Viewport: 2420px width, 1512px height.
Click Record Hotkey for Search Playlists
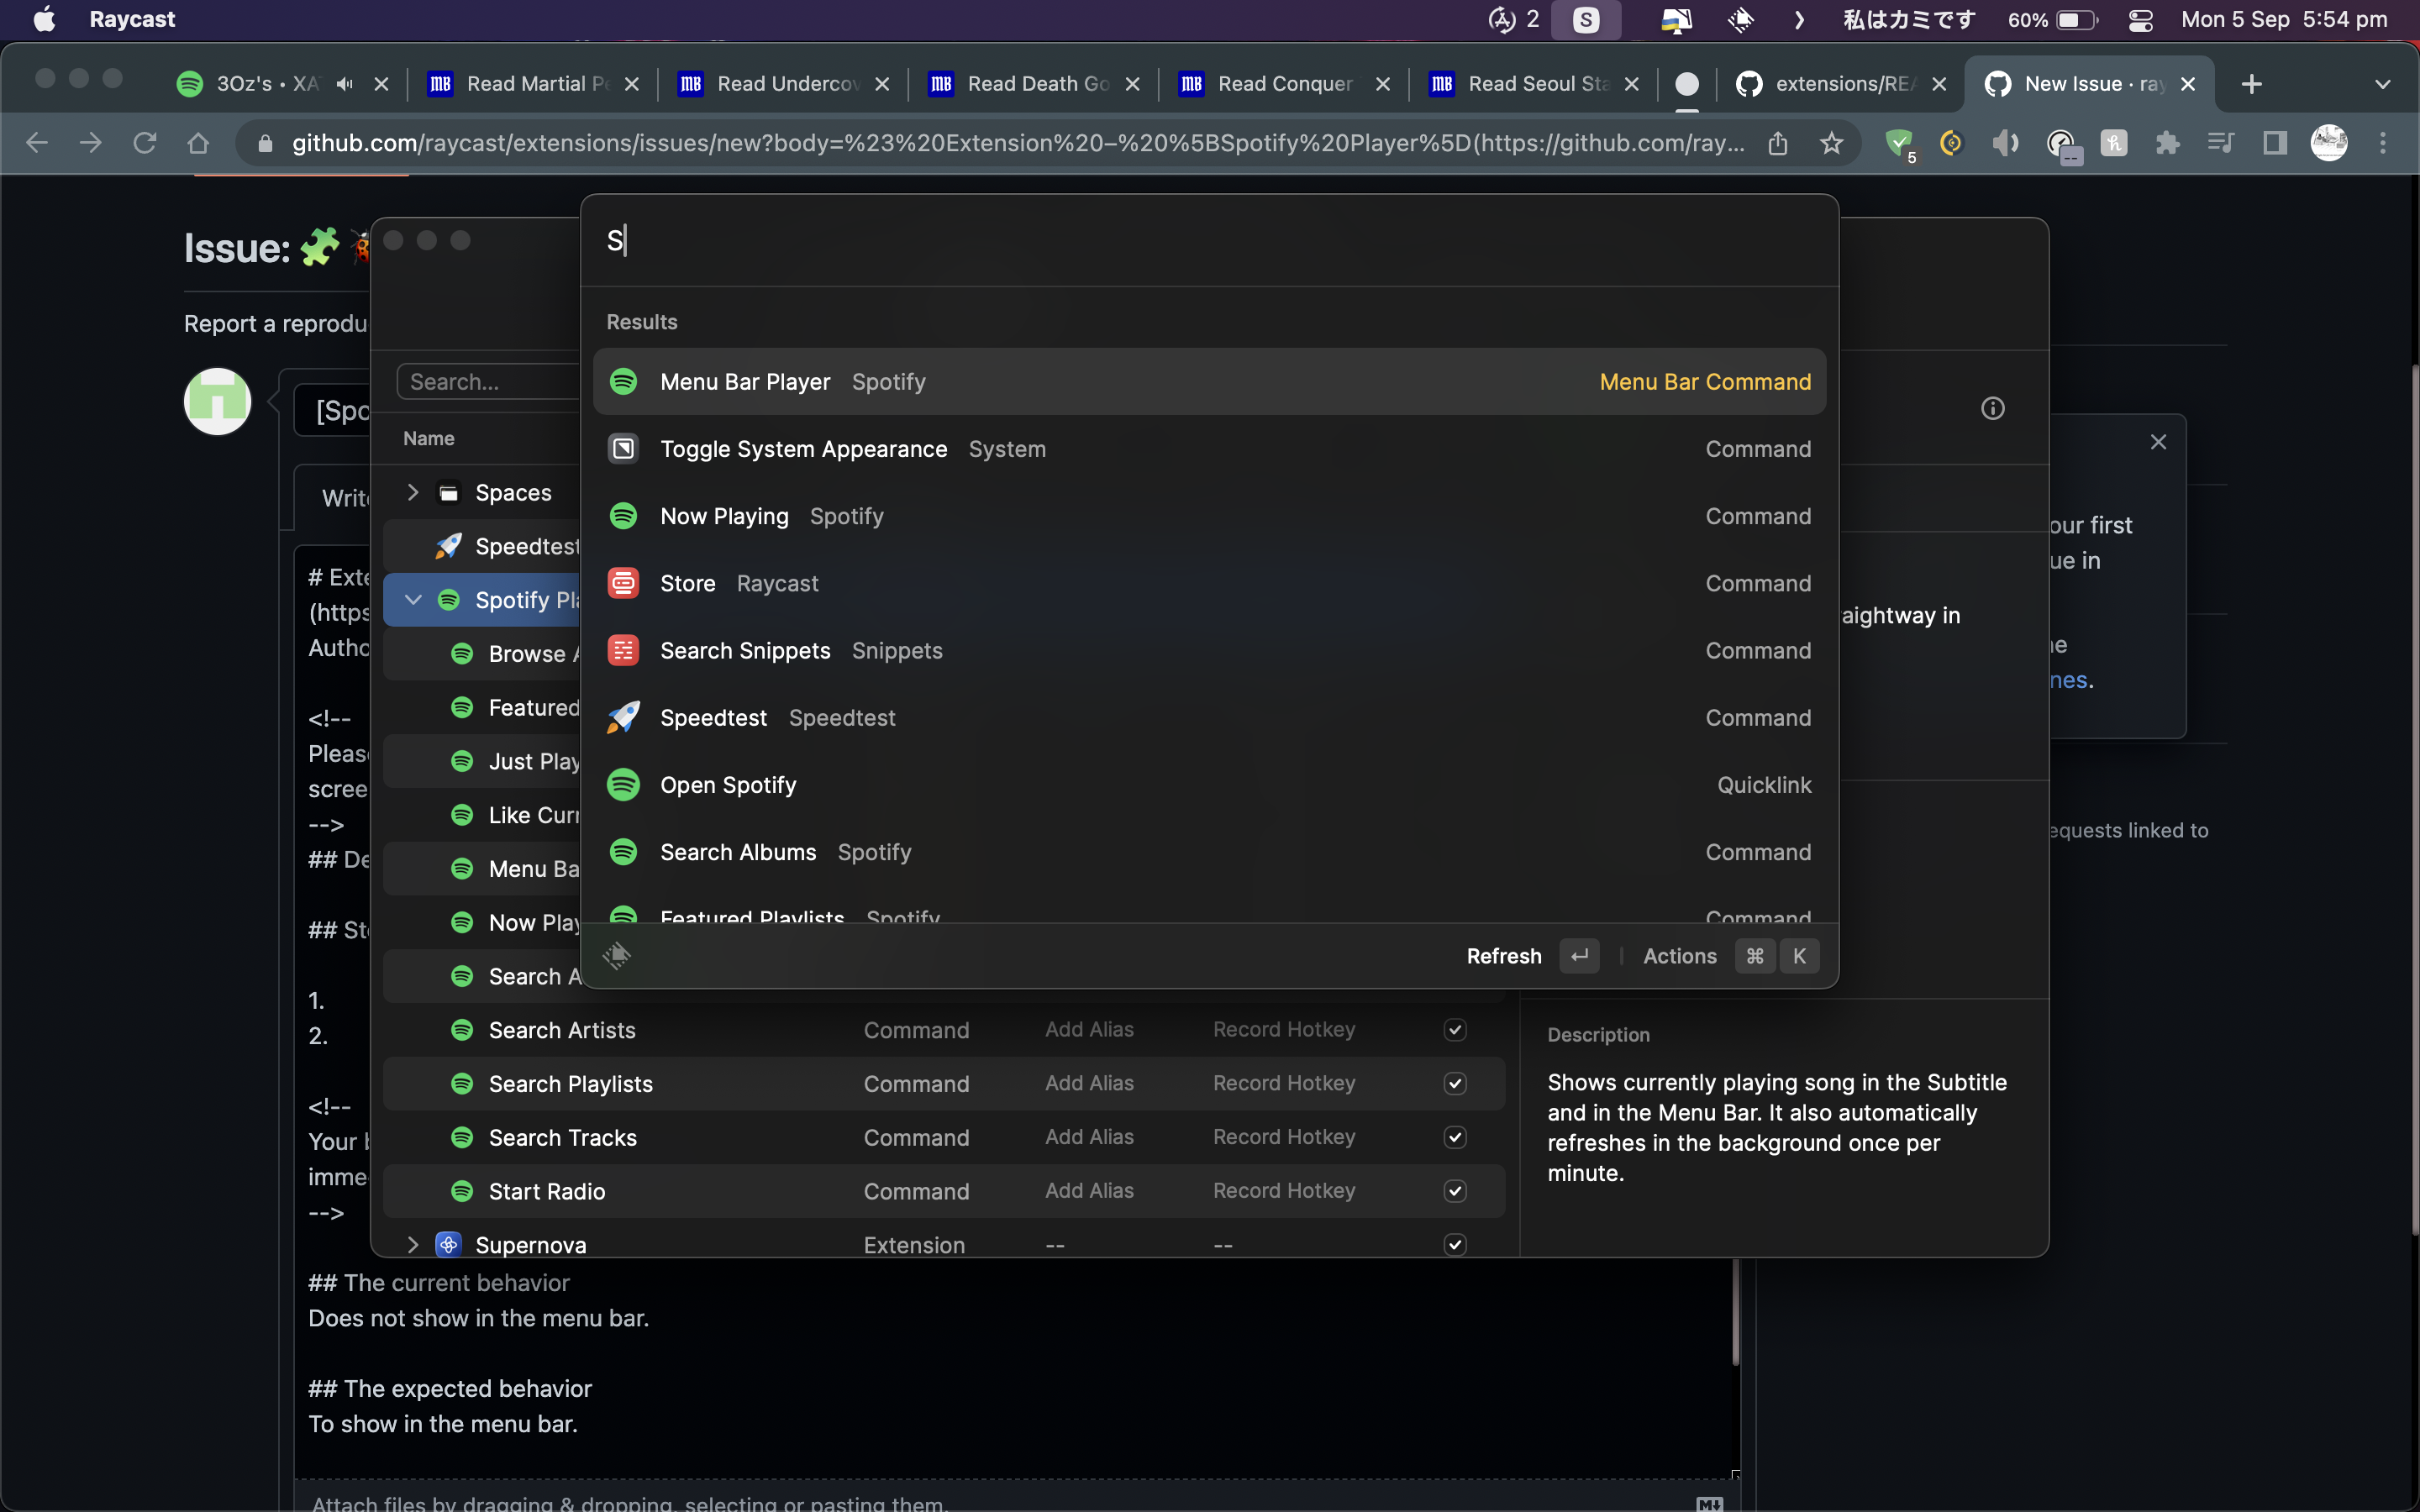click(x=1283, y=1083)
